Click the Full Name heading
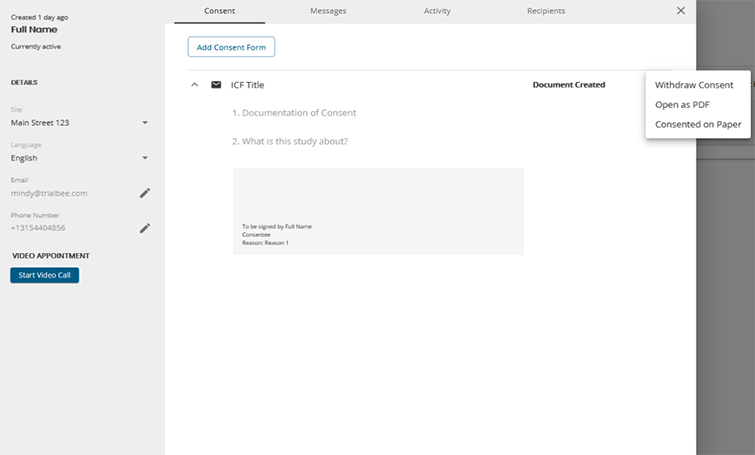The height and width of the screenshot is (455, 755). point(34,29)
